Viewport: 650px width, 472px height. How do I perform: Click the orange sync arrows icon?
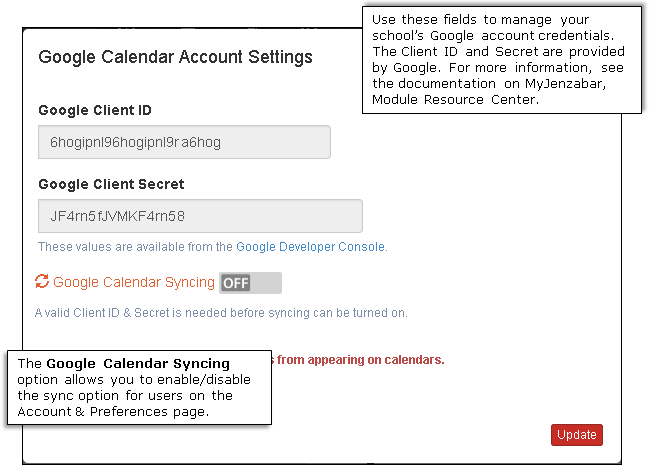click(x=42, y=282)
